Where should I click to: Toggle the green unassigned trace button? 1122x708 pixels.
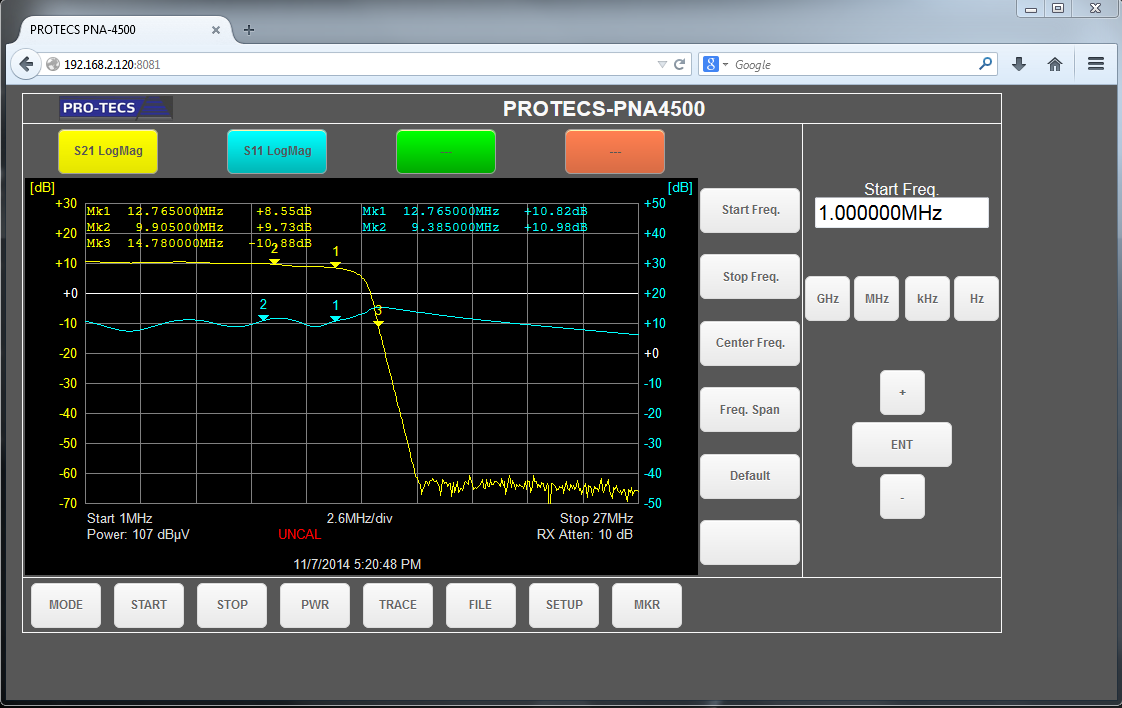pyautogui.click(x=446, y=152)
